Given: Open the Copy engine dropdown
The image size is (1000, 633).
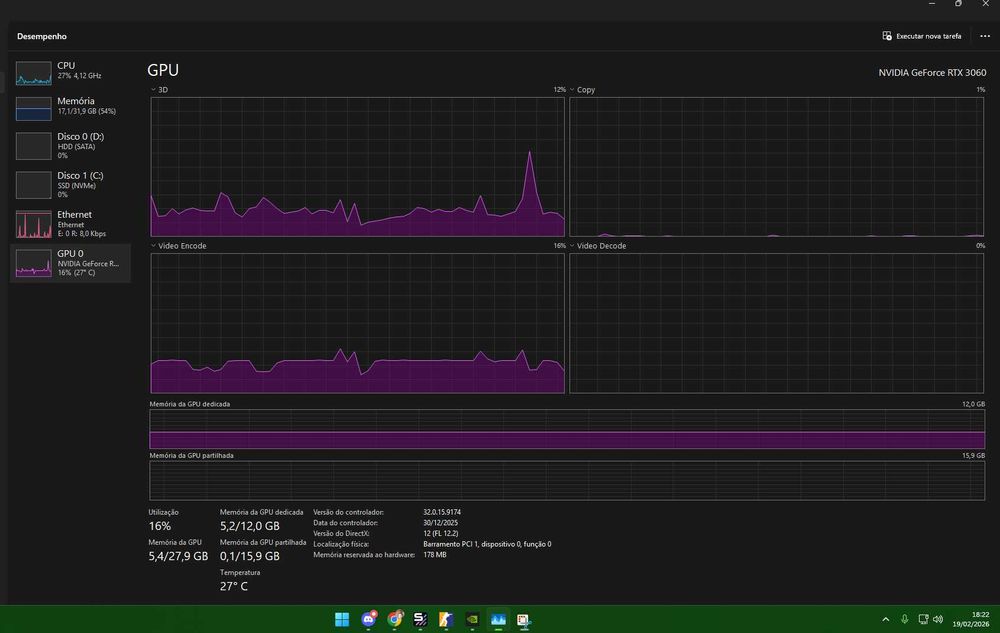Looking at the screenshot, I should coord(582,90).
